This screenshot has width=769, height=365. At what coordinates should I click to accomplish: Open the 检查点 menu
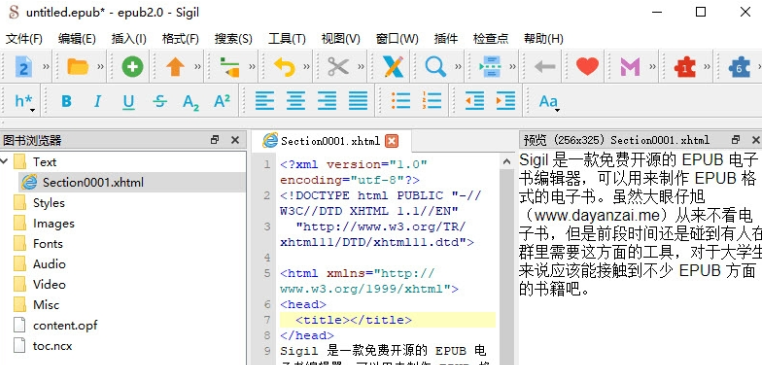click(x=490, y=39)
